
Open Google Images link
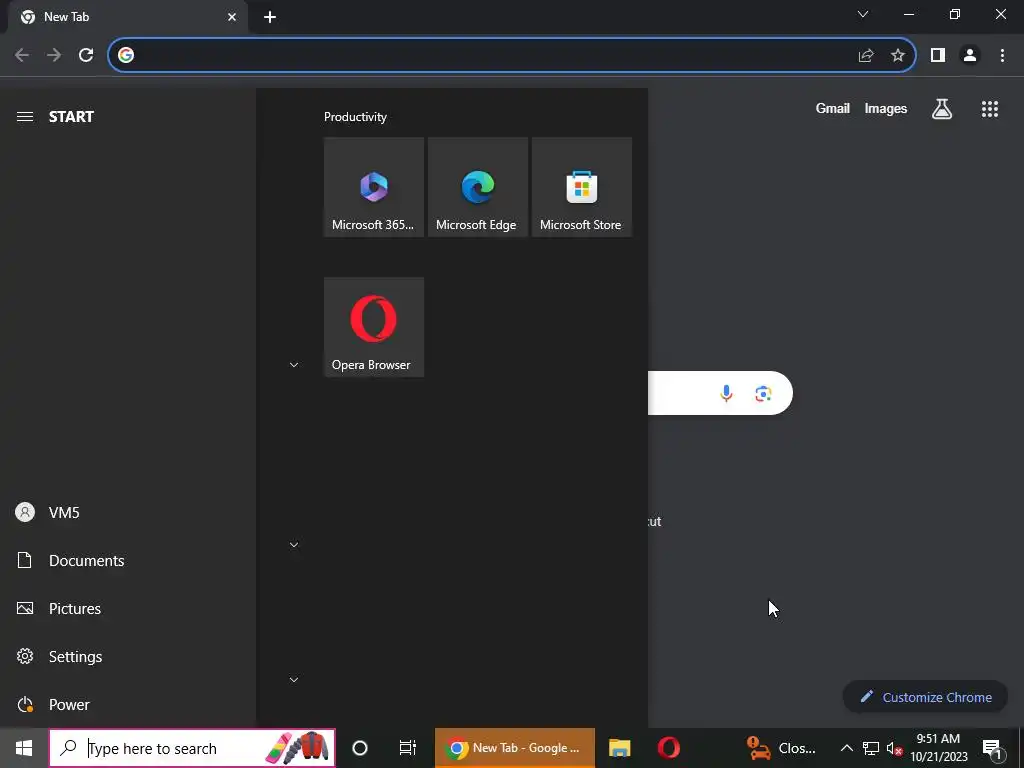click(886, 108)
